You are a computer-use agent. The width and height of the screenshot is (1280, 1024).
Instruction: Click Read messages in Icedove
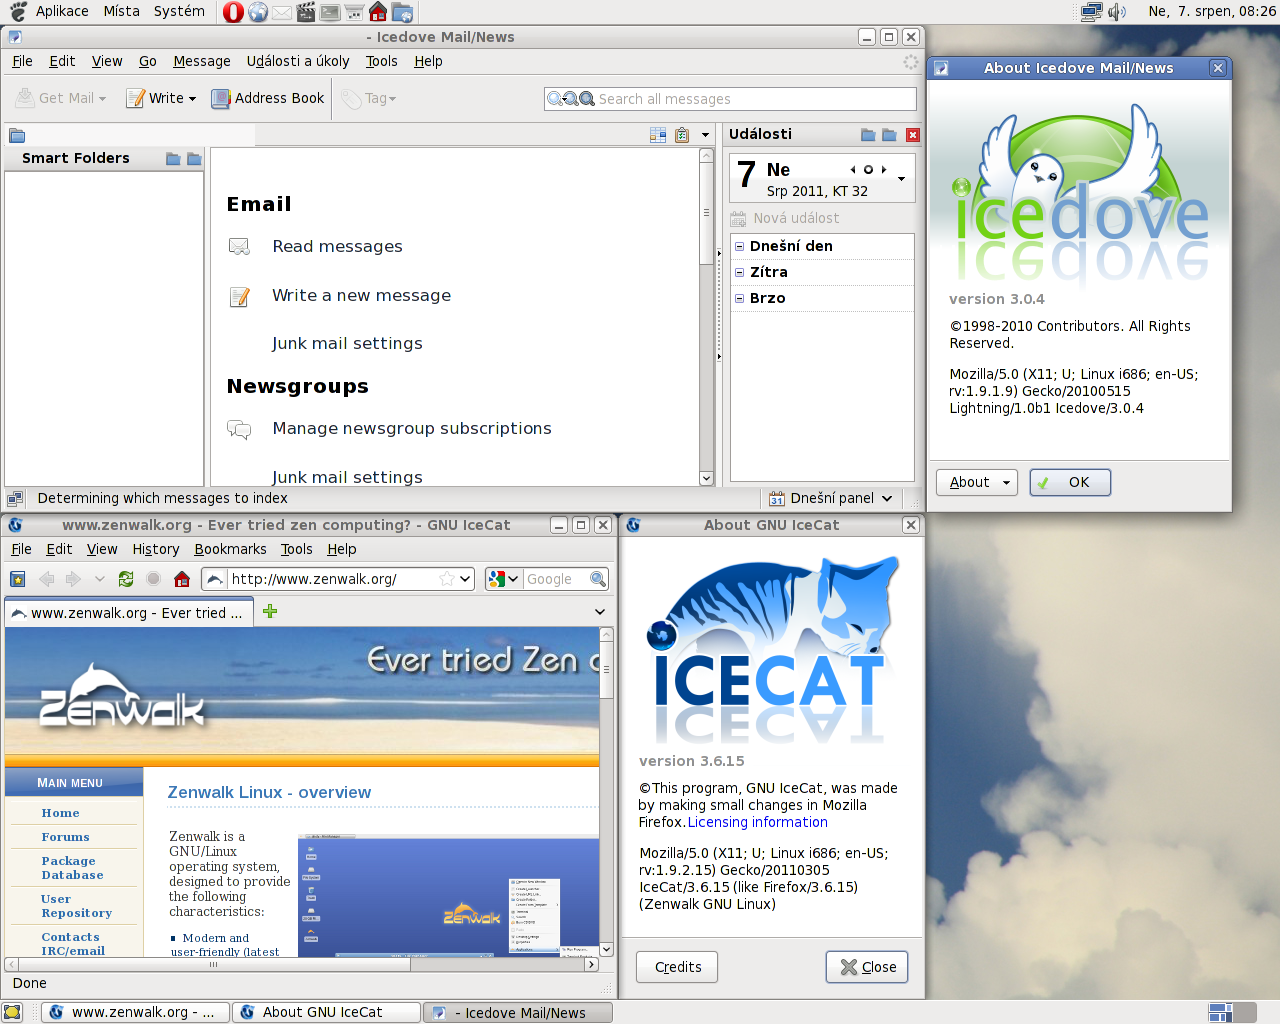click(x=337, y=246)
